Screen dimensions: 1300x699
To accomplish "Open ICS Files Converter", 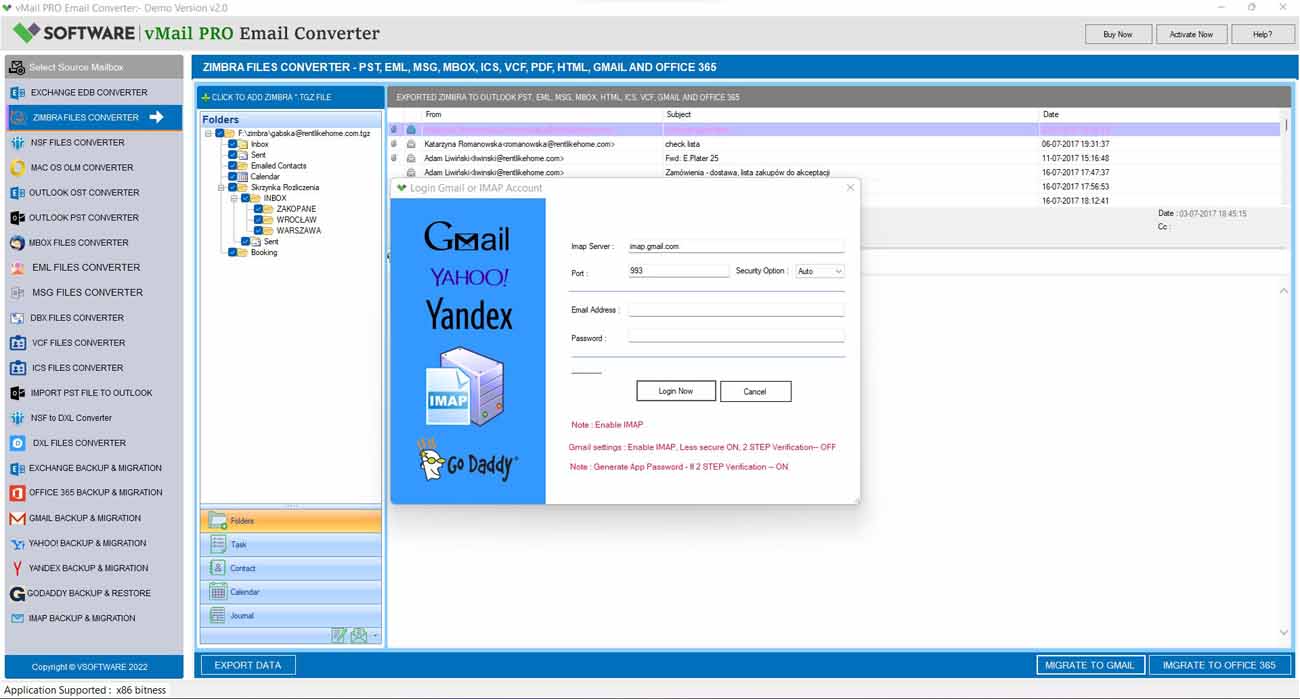I will pyautogui.click(x=94, y=367).
